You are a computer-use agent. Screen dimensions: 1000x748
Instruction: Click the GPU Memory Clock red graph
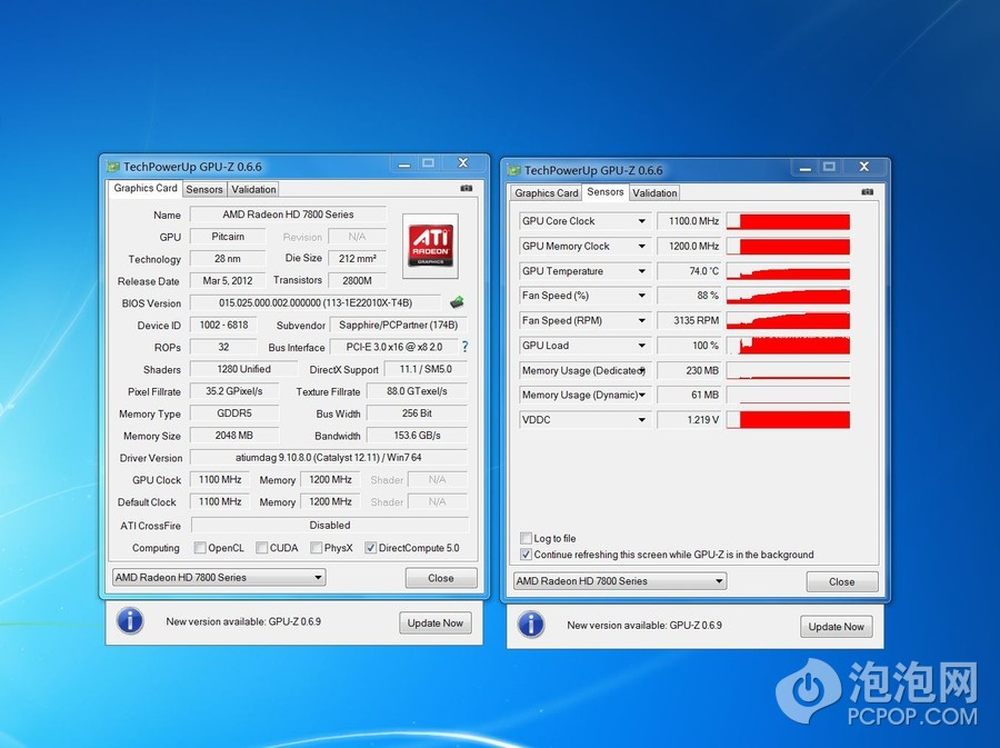coord(788,246)
